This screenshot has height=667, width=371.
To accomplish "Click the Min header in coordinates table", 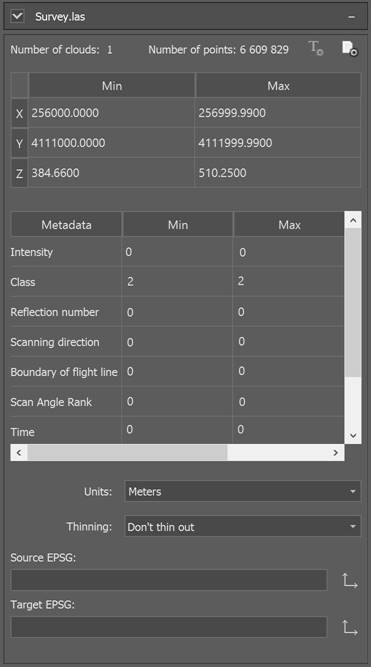I will [x=112, y=86].
